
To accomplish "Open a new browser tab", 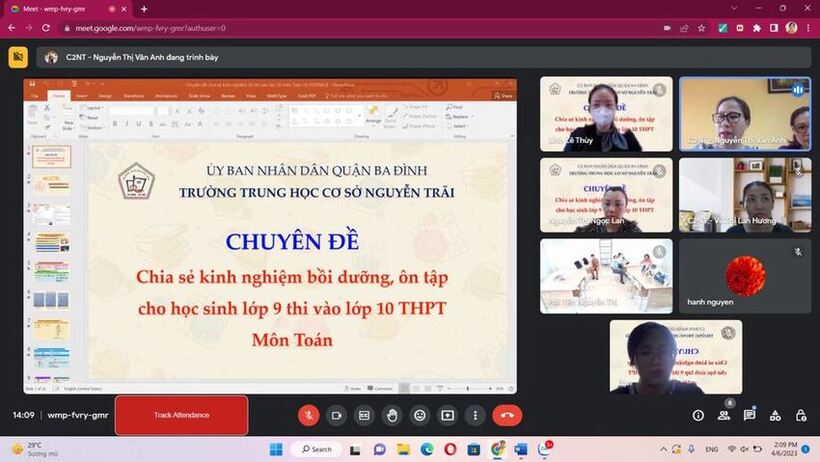I will (144, 9).
